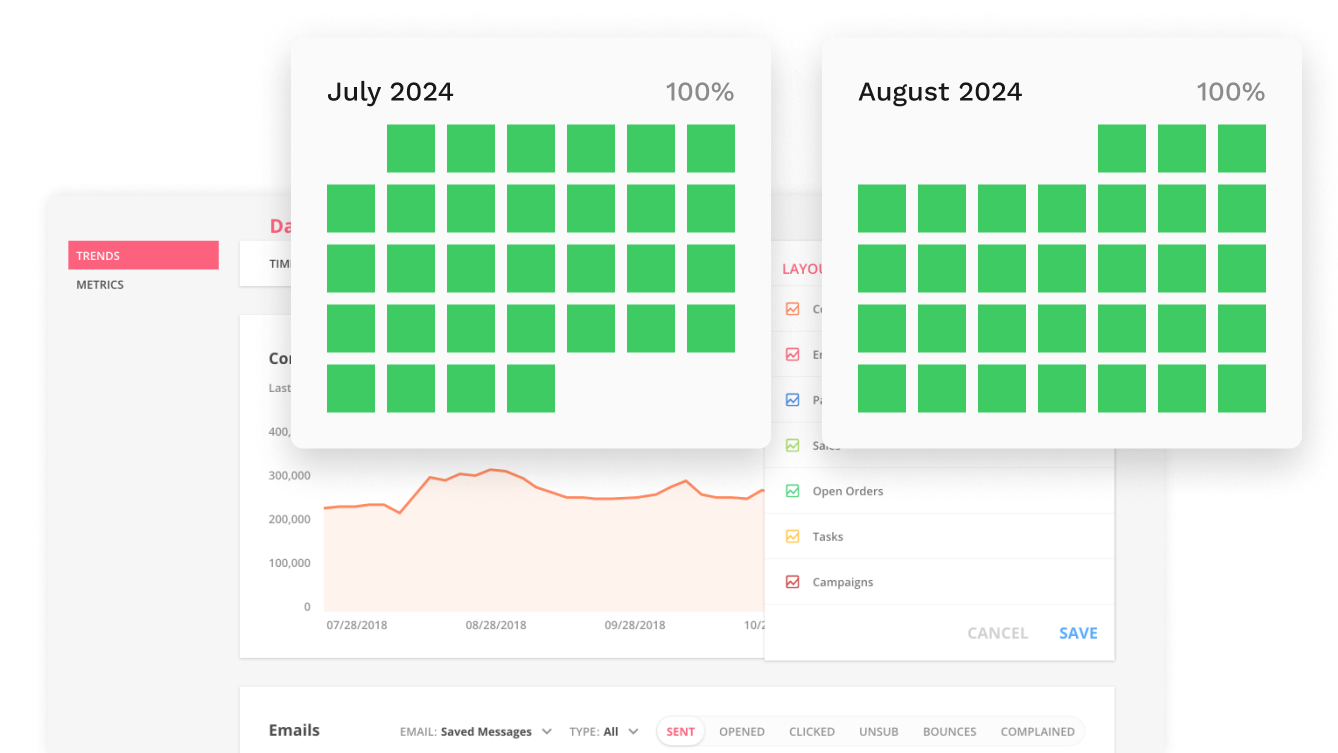Click the pink chart icon in layout list
Screen dimensions: 1338x753
point(792,354)
